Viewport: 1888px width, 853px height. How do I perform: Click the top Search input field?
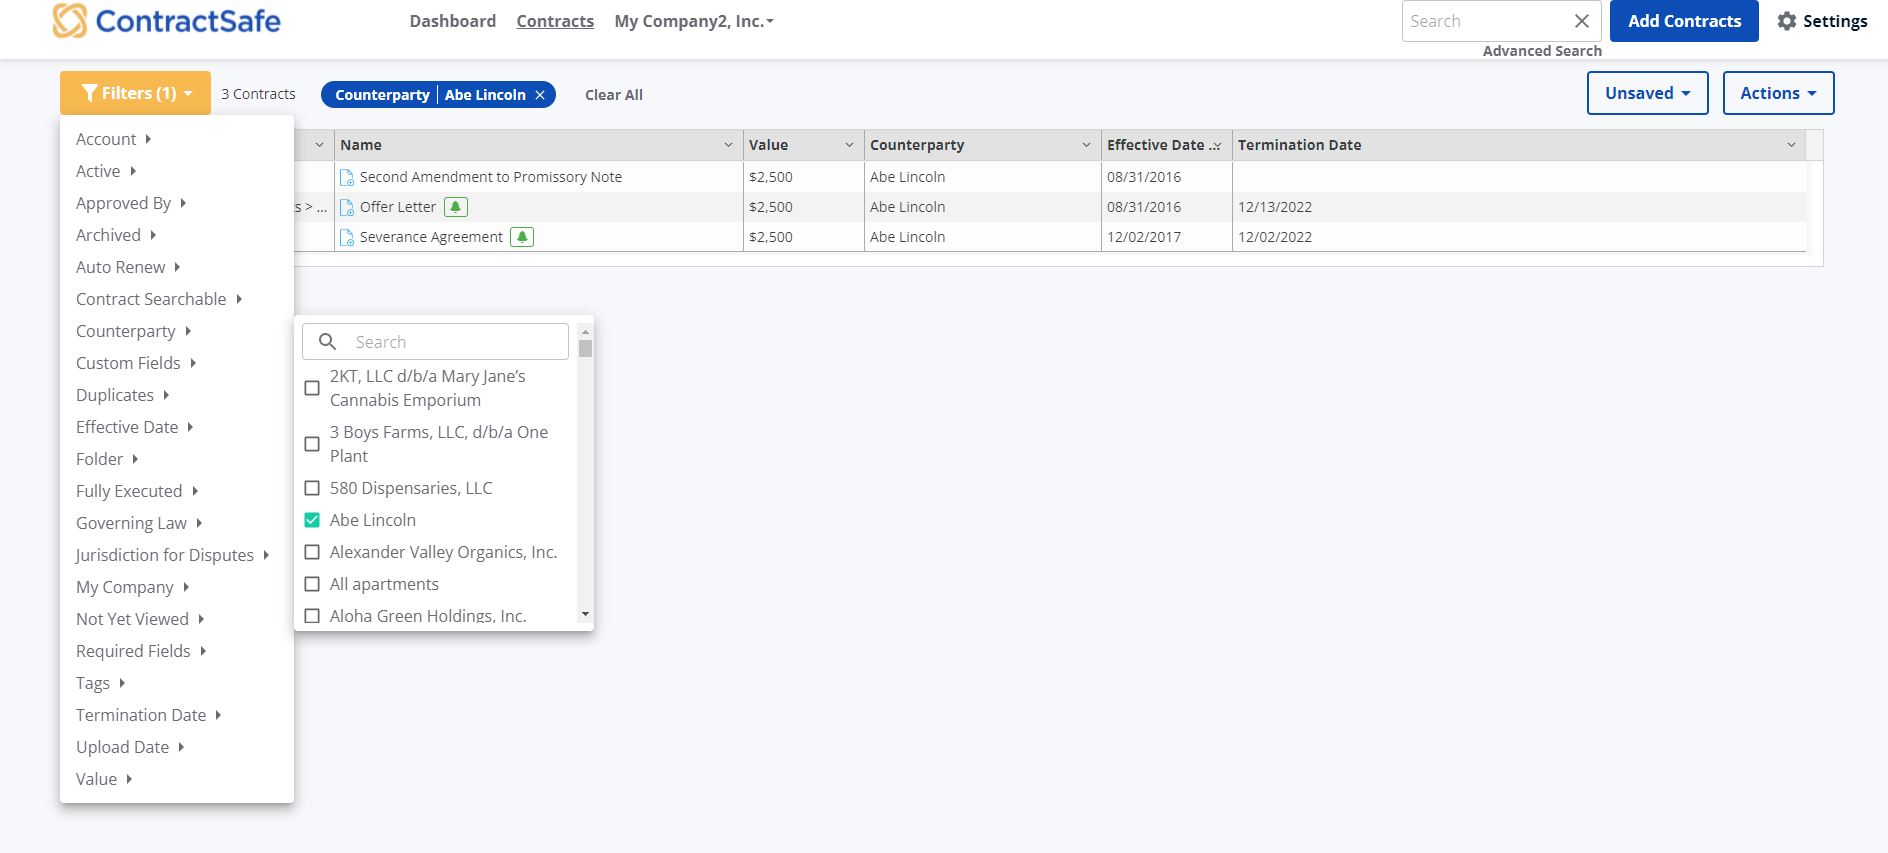tap(1486, 21)
